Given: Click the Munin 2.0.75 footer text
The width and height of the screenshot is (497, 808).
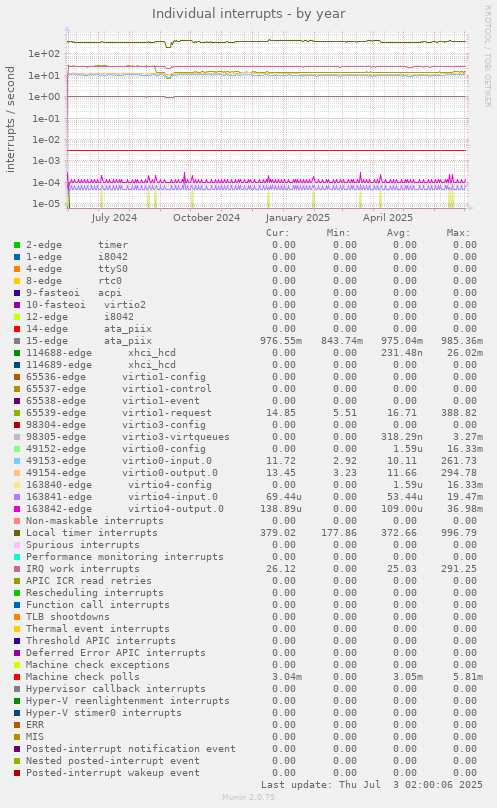Looking at the screenshot, I should [248, 797].
